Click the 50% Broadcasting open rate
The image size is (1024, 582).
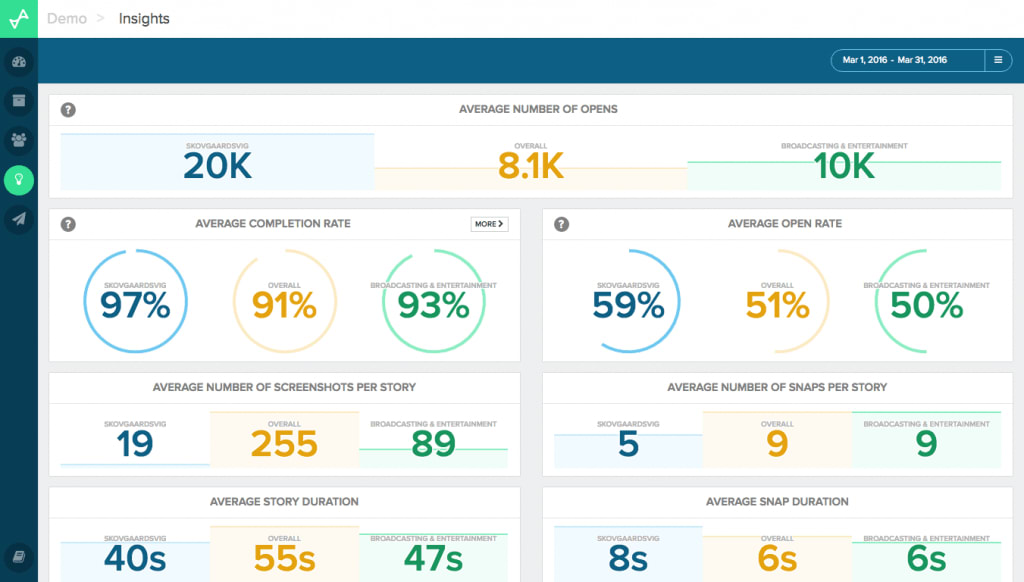coord(926,305)
